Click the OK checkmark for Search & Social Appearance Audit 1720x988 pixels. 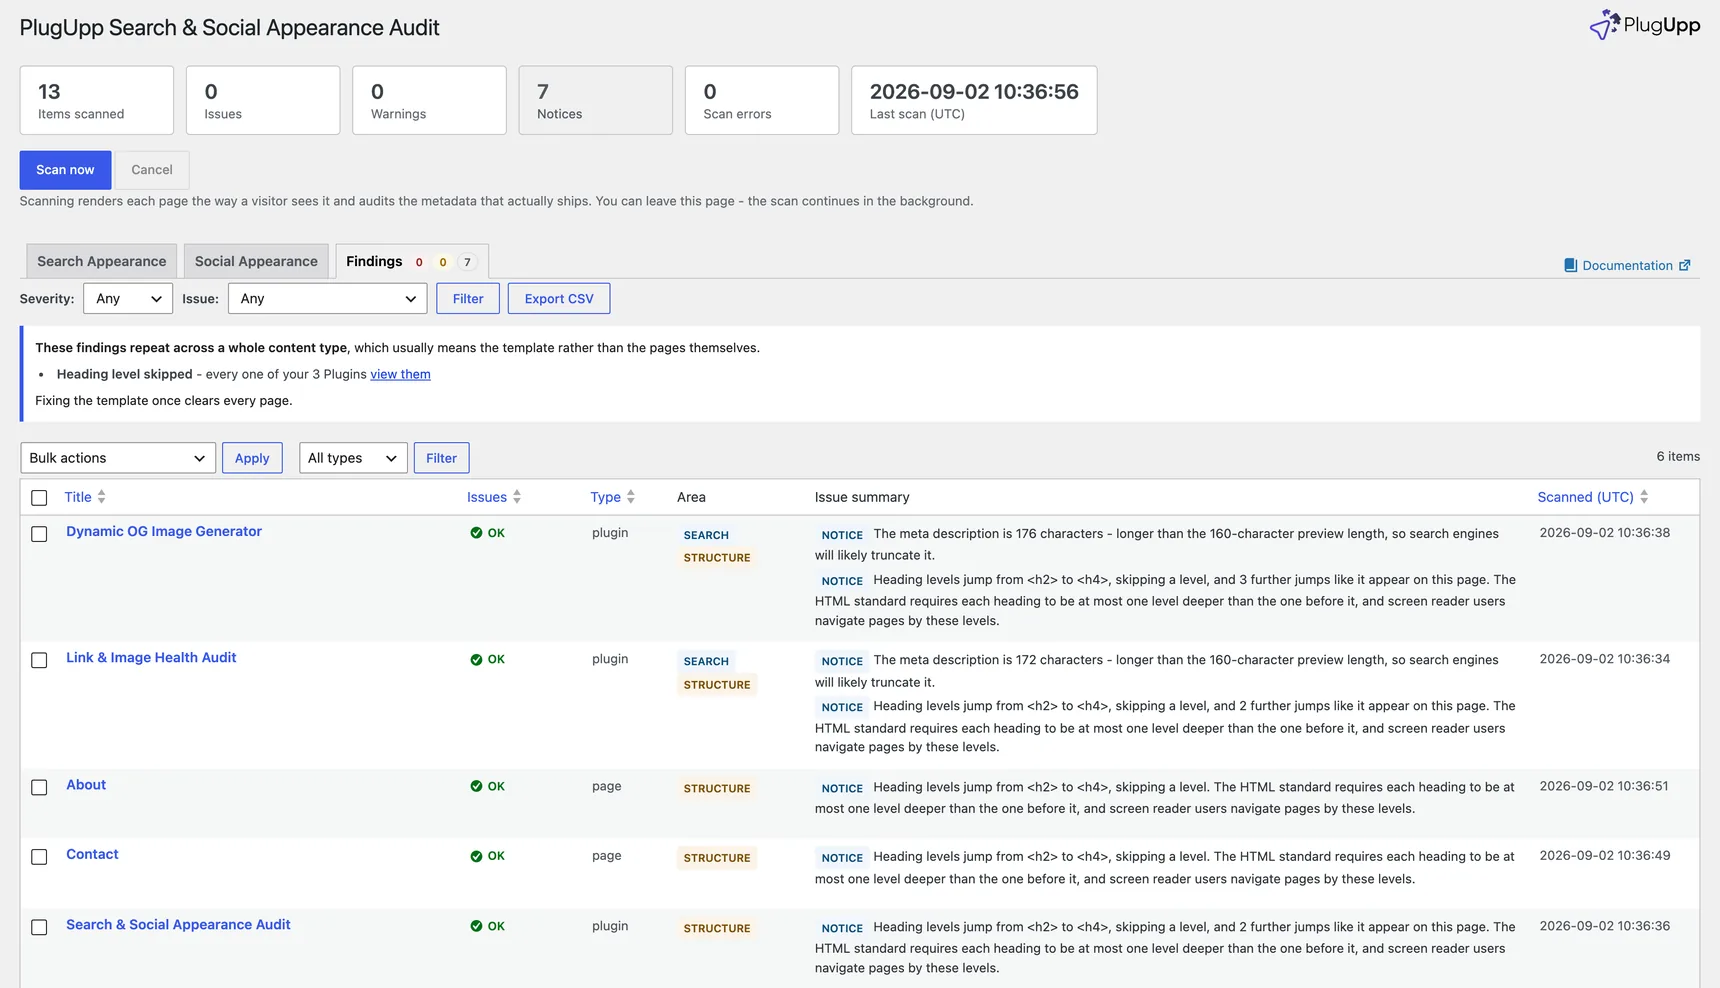tap(476, 926)
